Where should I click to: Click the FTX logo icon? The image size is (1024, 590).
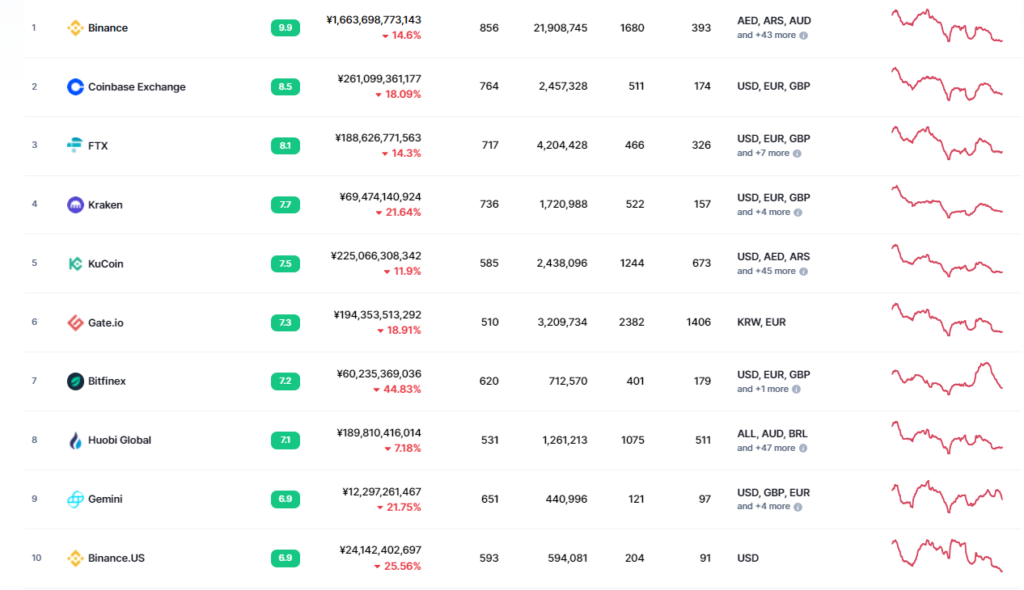[x=75, y=145]
